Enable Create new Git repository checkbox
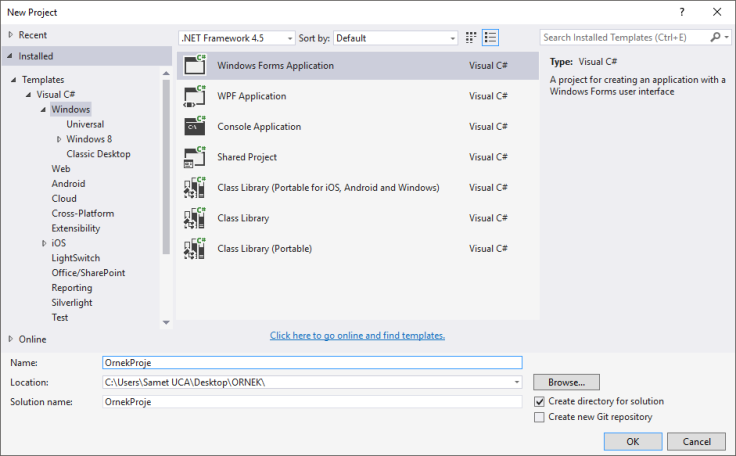 pos(539,417)
